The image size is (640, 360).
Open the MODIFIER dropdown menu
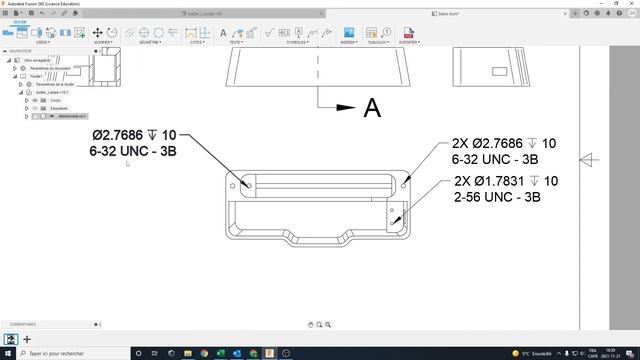[103, 42]
